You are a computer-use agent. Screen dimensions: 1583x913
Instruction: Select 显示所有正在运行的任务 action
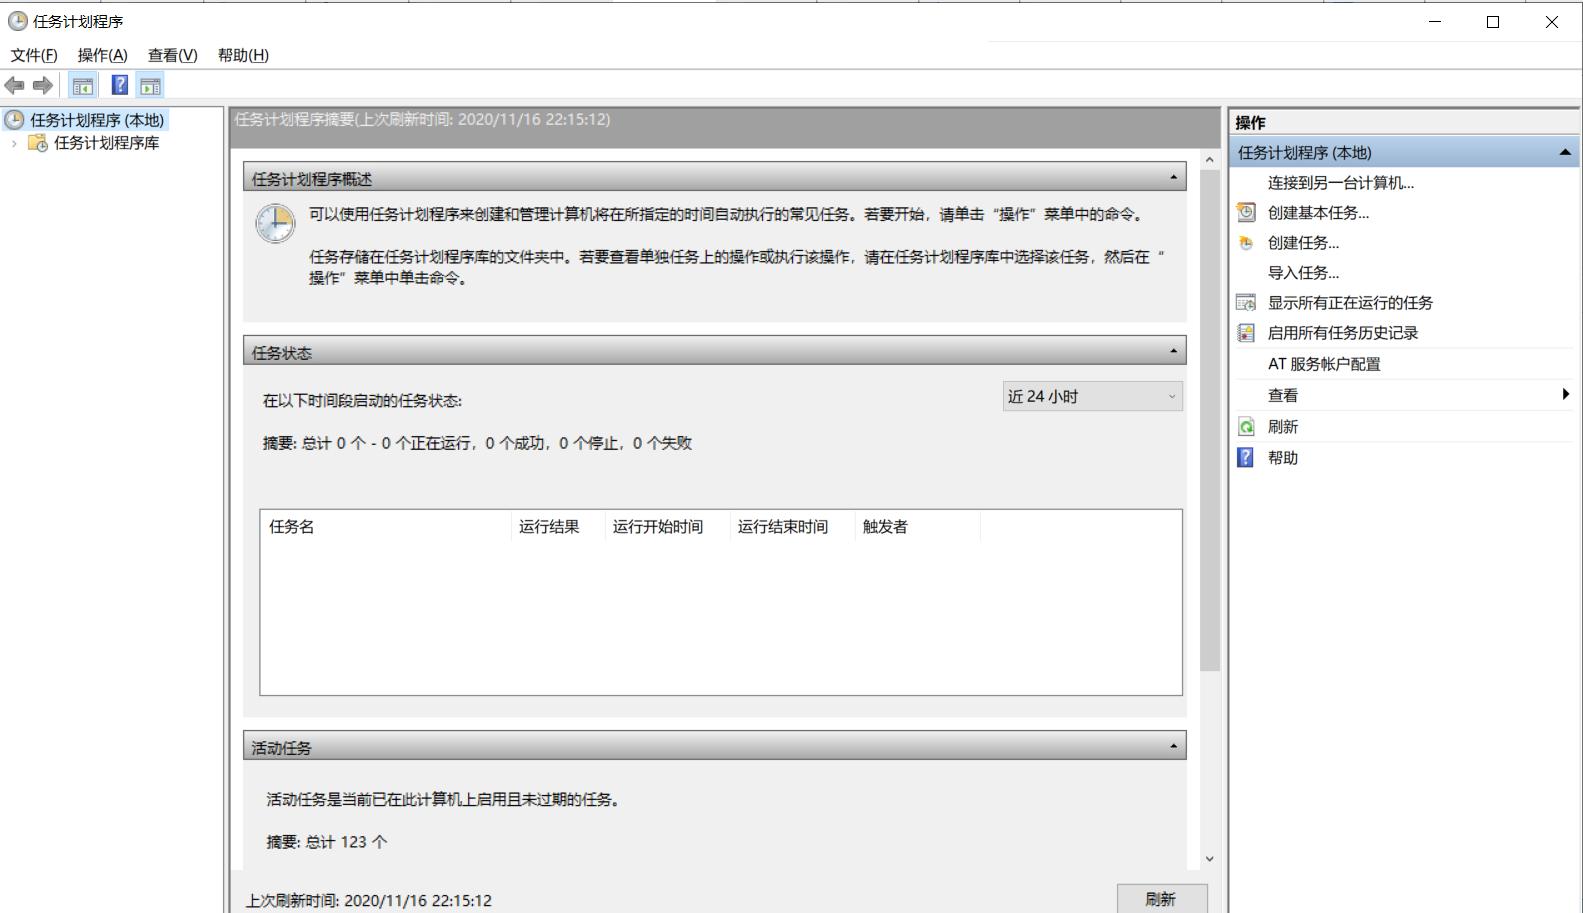[x=1350, y=303]
